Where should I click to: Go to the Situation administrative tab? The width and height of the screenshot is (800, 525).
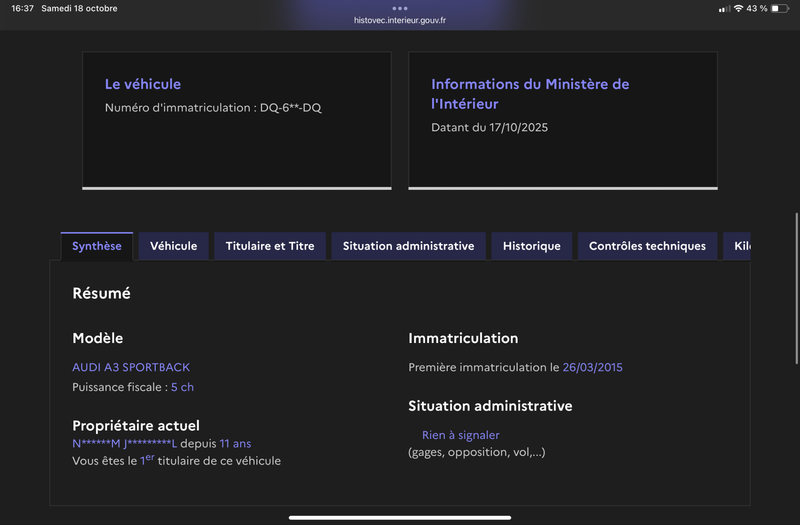click(x=408, y=246)
